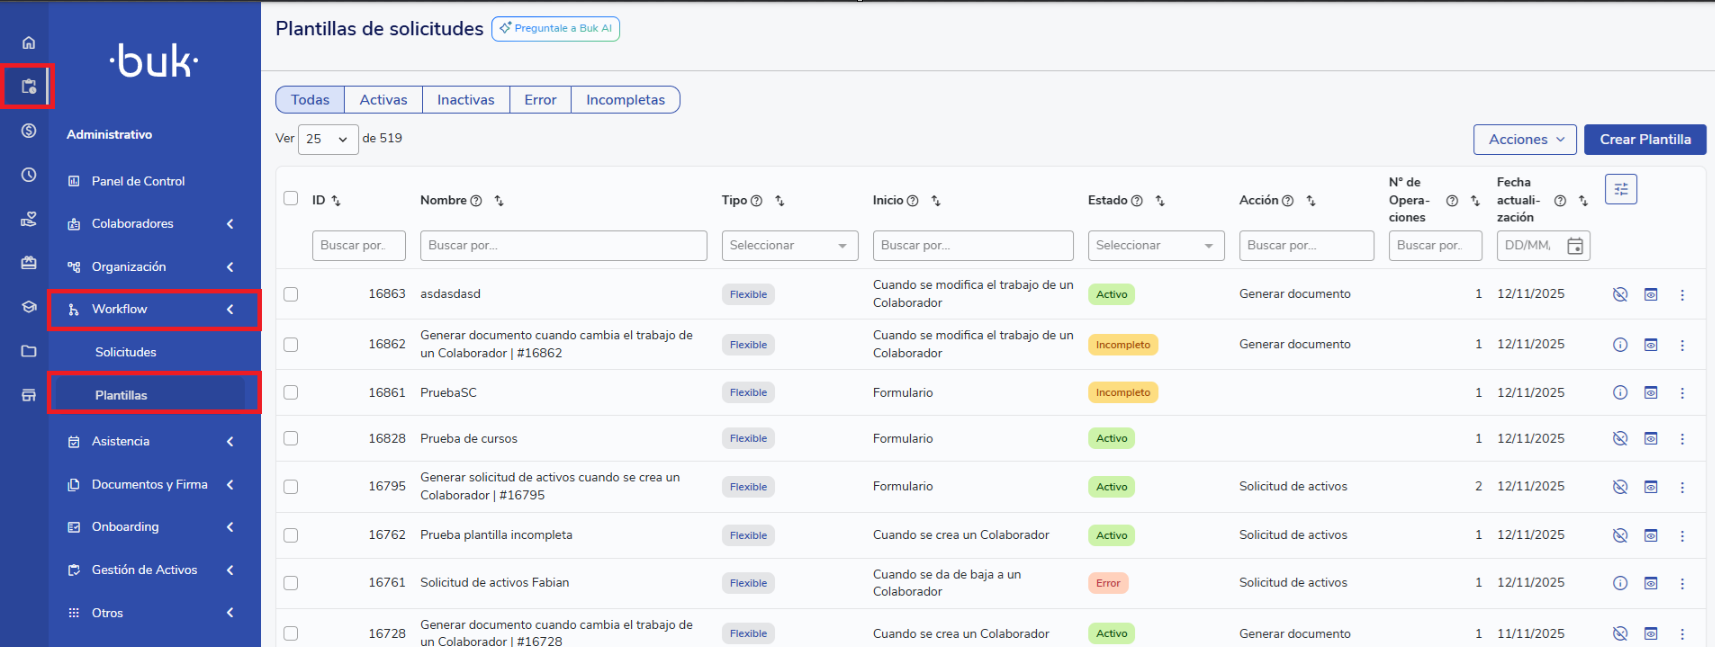Click Pregúntale a Buk AI button

tap(556, 29)
